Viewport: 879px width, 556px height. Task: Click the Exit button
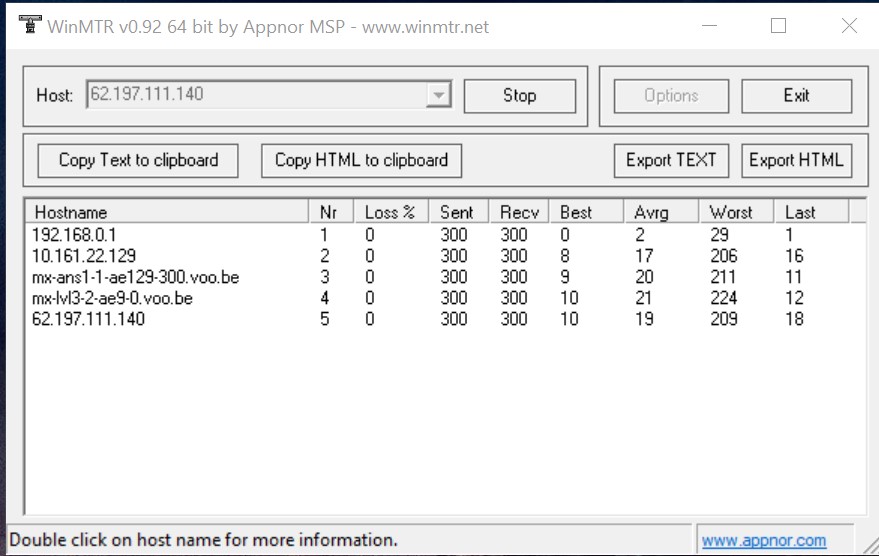(797, 96)
